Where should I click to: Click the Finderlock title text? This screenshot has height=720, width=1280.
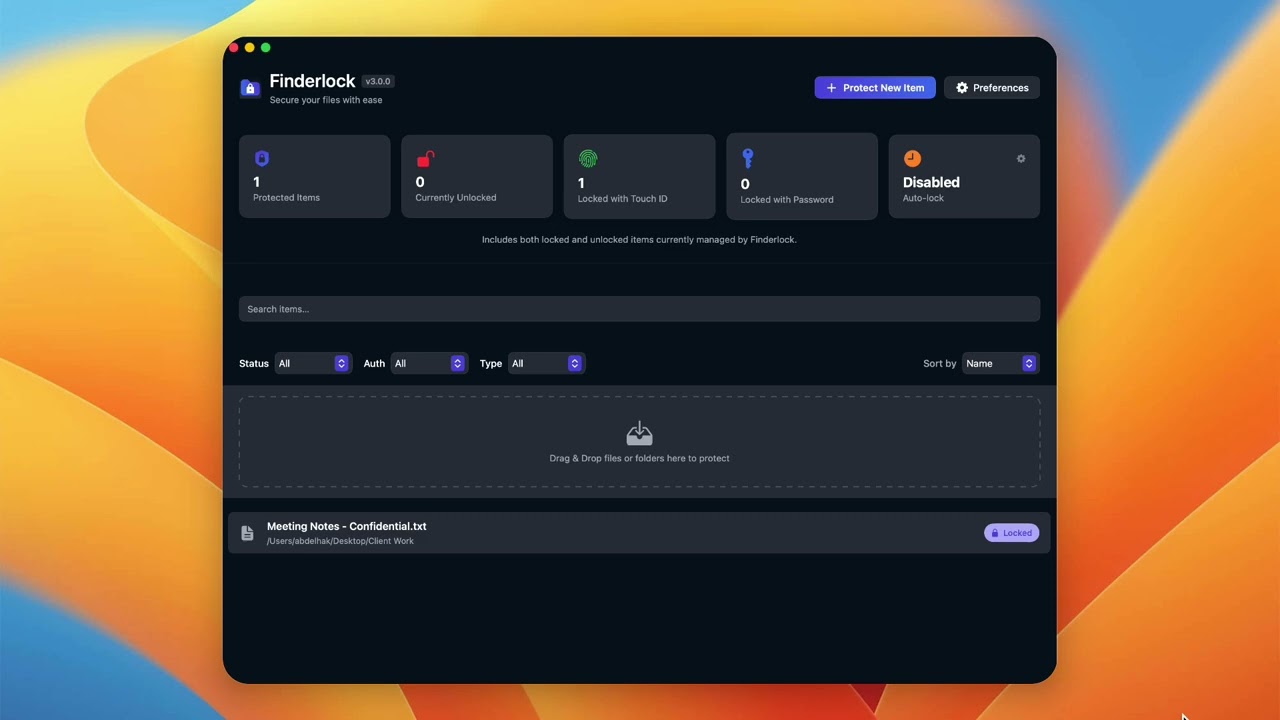[x=312, y=81]
